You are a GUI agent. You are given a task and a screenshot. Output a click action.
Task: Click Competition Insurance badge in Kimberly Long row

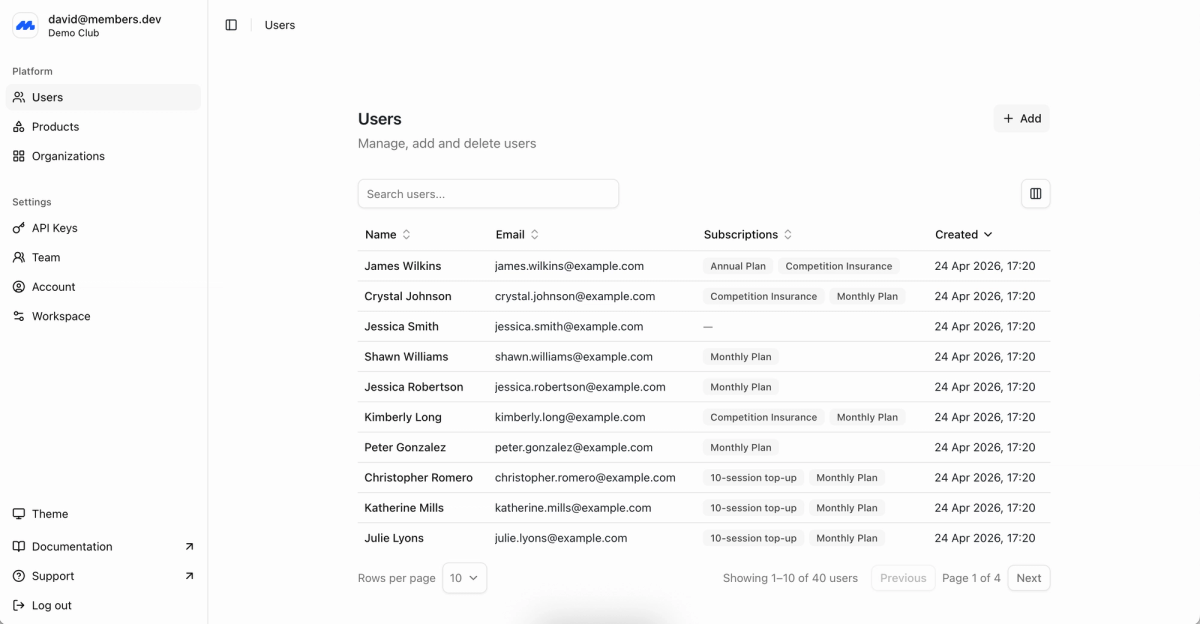pos(764,417)
